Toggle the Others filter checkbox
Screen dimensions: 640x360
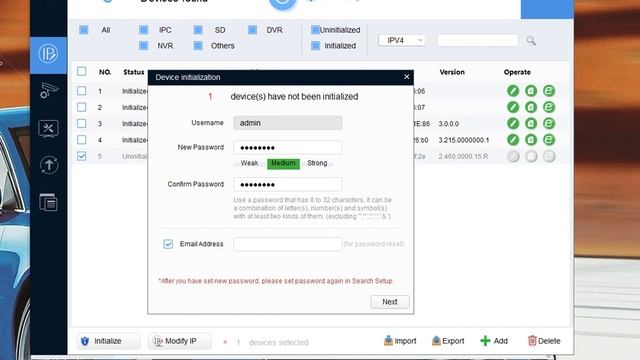(x=198, y=46)
